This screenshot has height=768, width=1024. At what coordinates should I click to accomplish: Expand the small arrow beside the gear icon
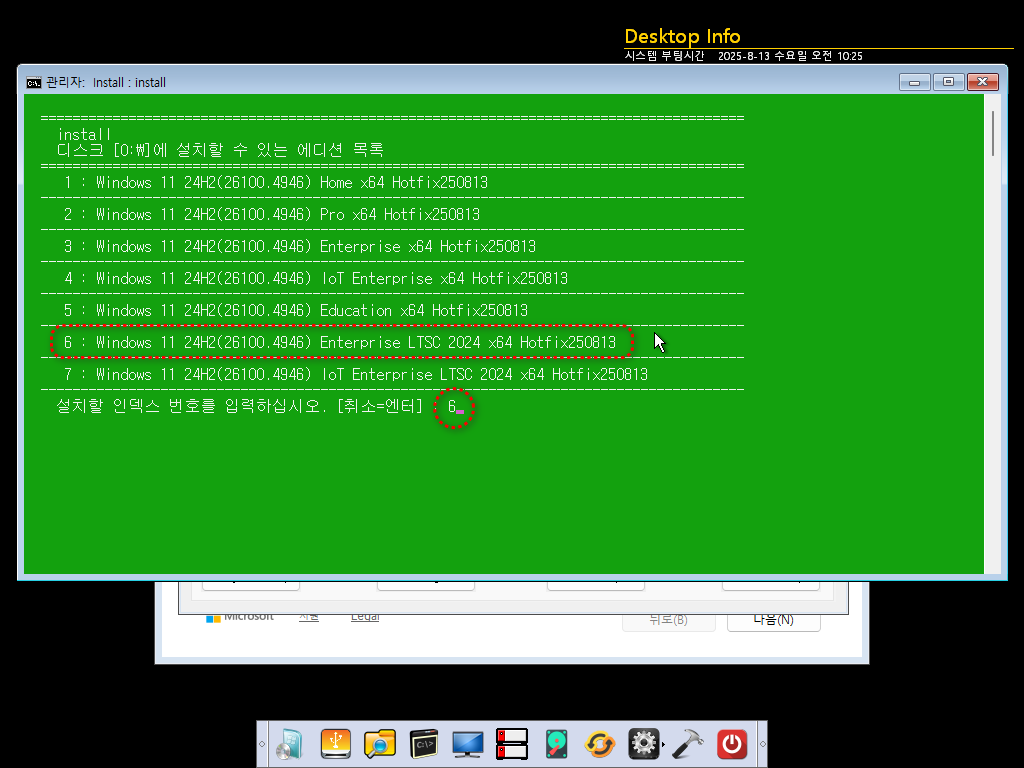(664, 744)
